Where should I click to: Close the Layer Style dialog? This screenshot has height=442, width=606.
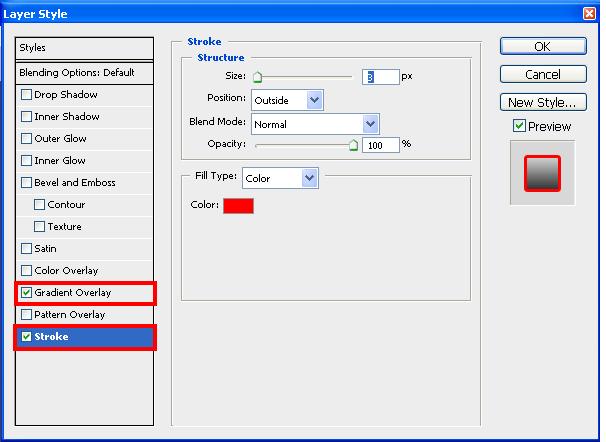(589, 12)
